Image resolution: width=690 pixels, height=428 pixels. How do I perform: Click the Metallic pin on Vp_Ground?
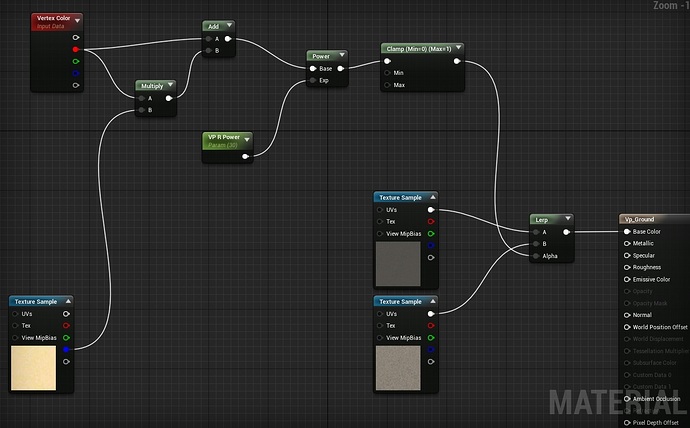(x=627, y=243)
